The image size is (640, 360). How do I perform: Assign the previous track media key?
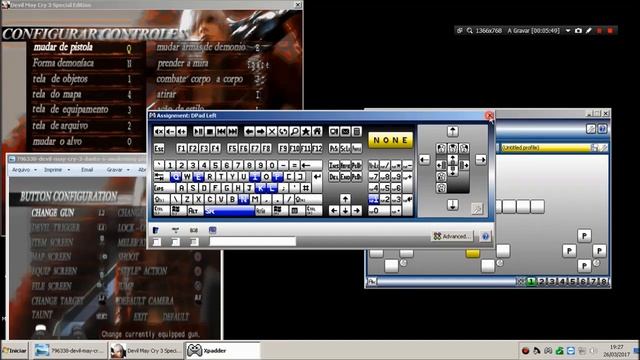(x=221, y=131)
